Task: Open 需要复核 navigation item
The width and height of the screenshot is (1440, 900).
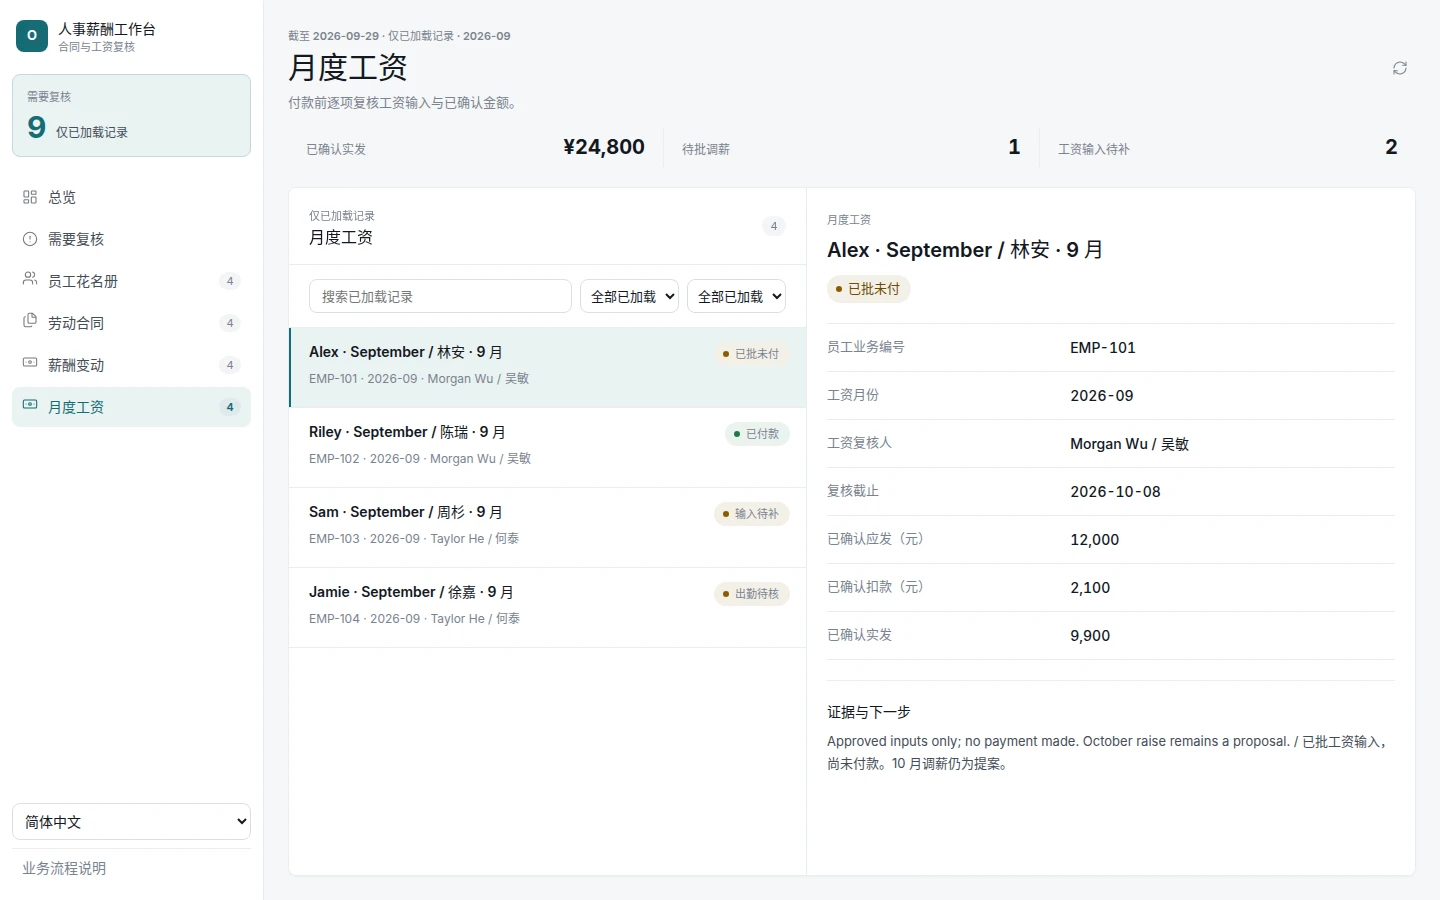Action: click(131, 239)
